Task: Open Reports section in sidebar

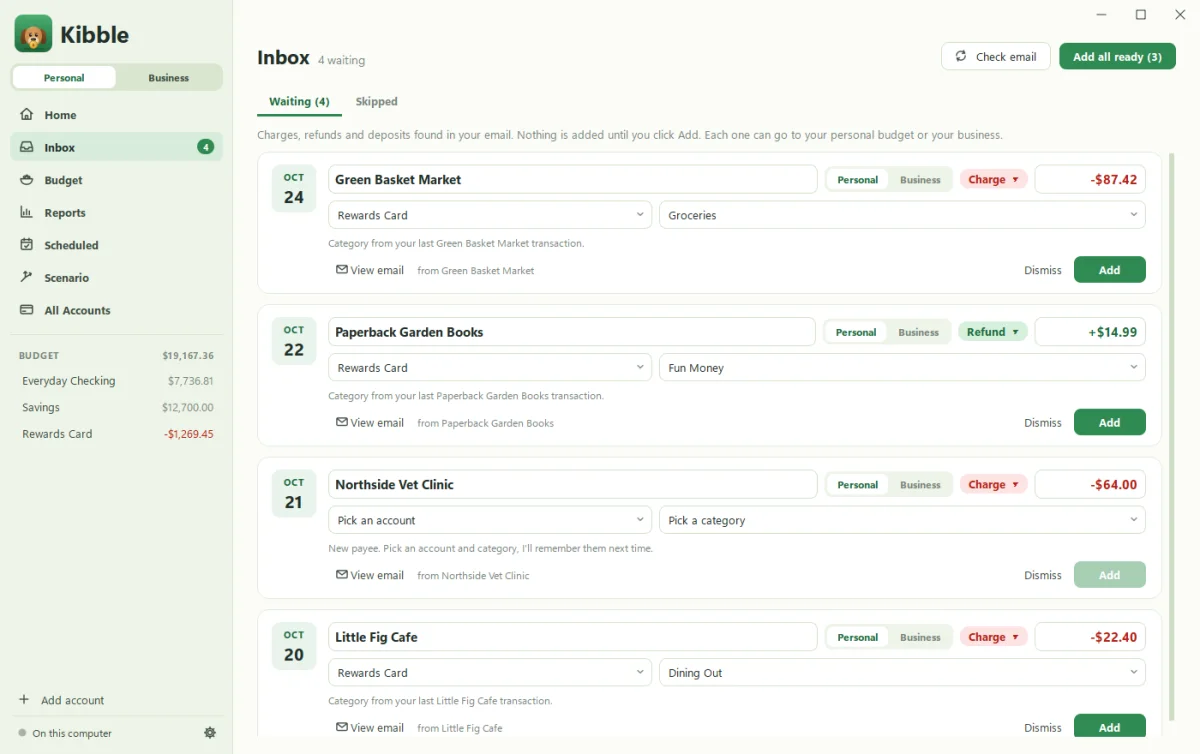Action: pyautogui.click(x=116, y=212)
